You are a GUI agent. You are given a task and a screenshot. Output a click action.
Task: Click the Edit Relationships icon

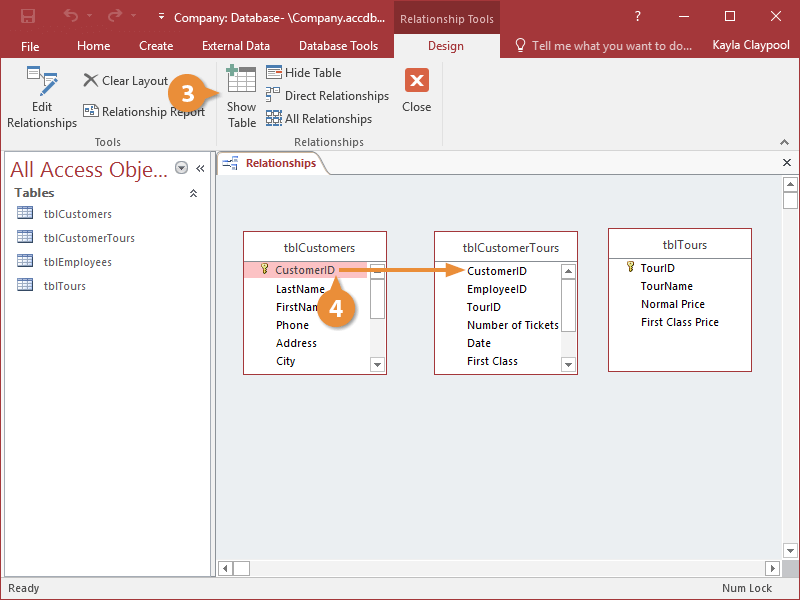coord(41,84)
